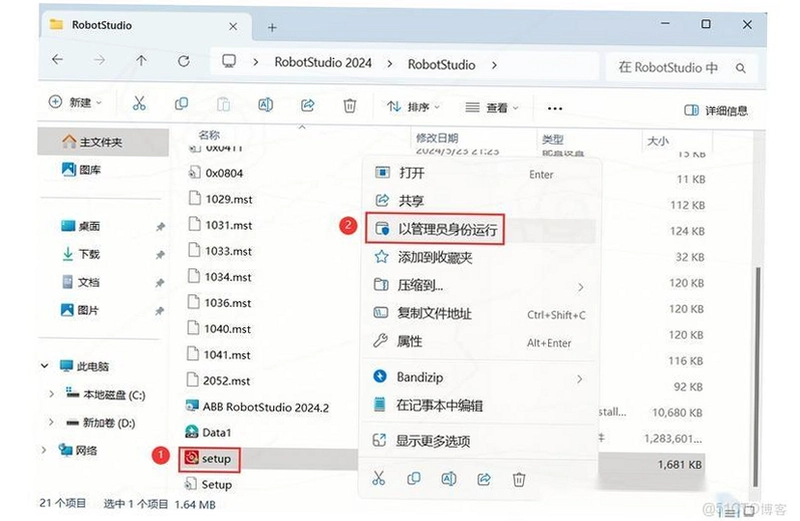
Task: Open a new tab with the plus
Action: coord(272,28)
